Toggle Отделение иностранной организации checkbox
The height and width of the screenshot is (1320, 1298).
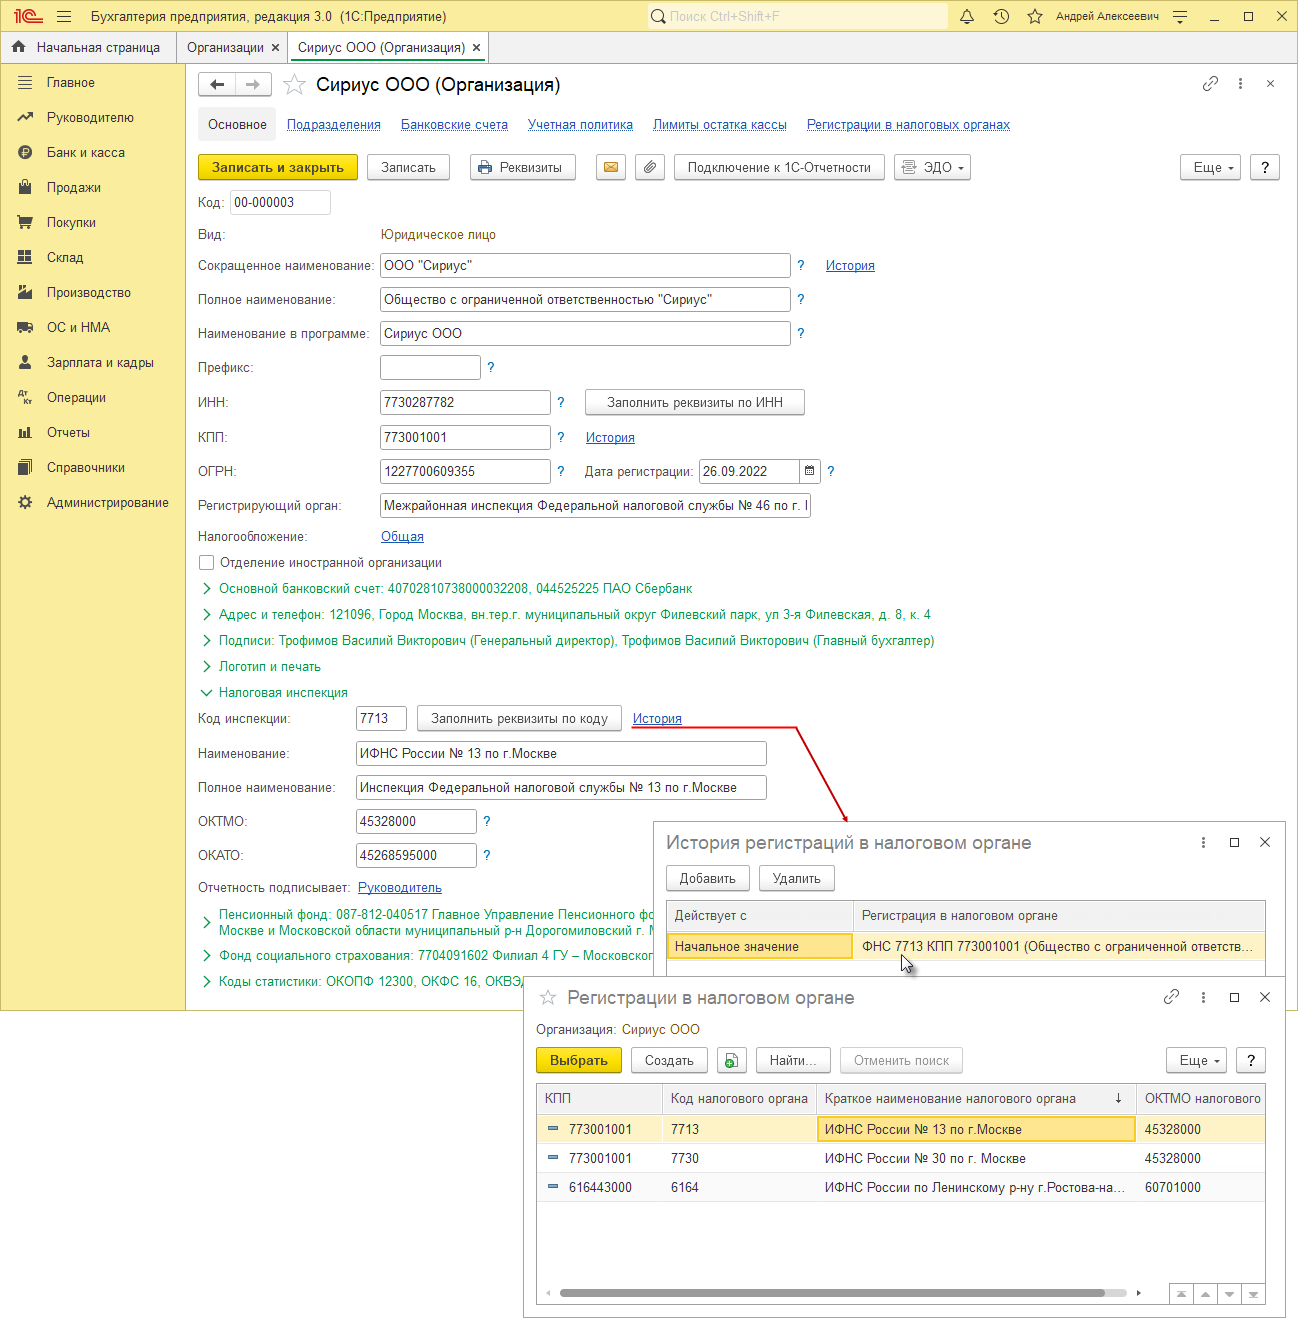click(207, 563)
